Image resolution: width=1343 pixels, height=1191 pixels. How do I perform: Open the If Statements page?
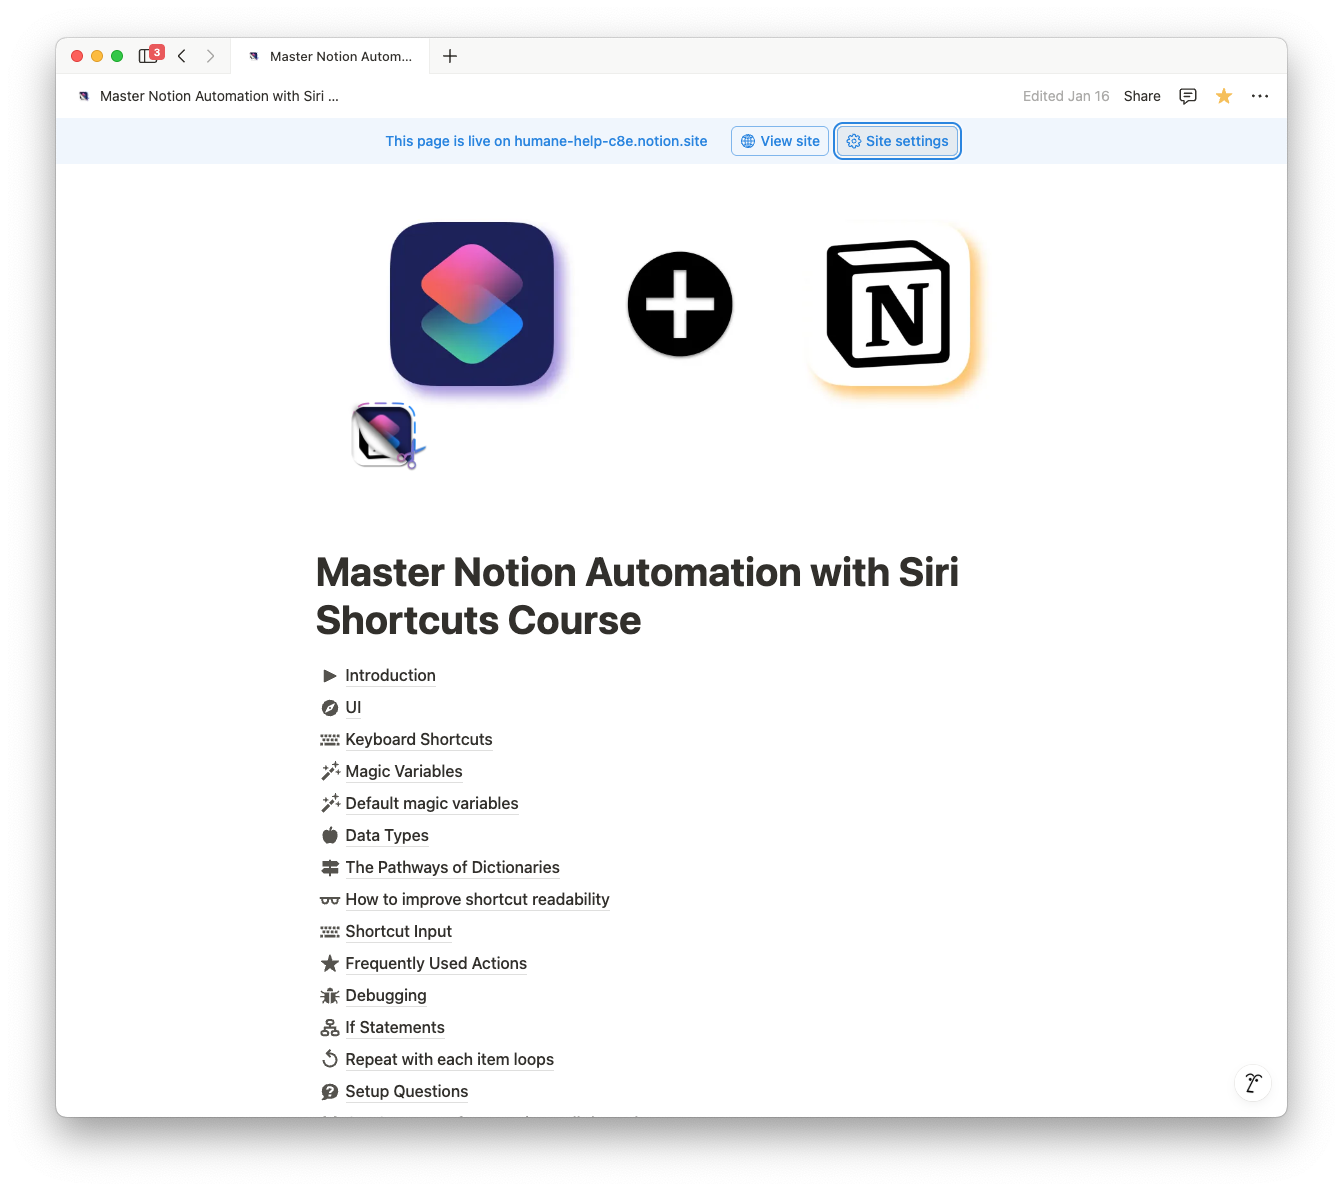[x=395, y=1028]
